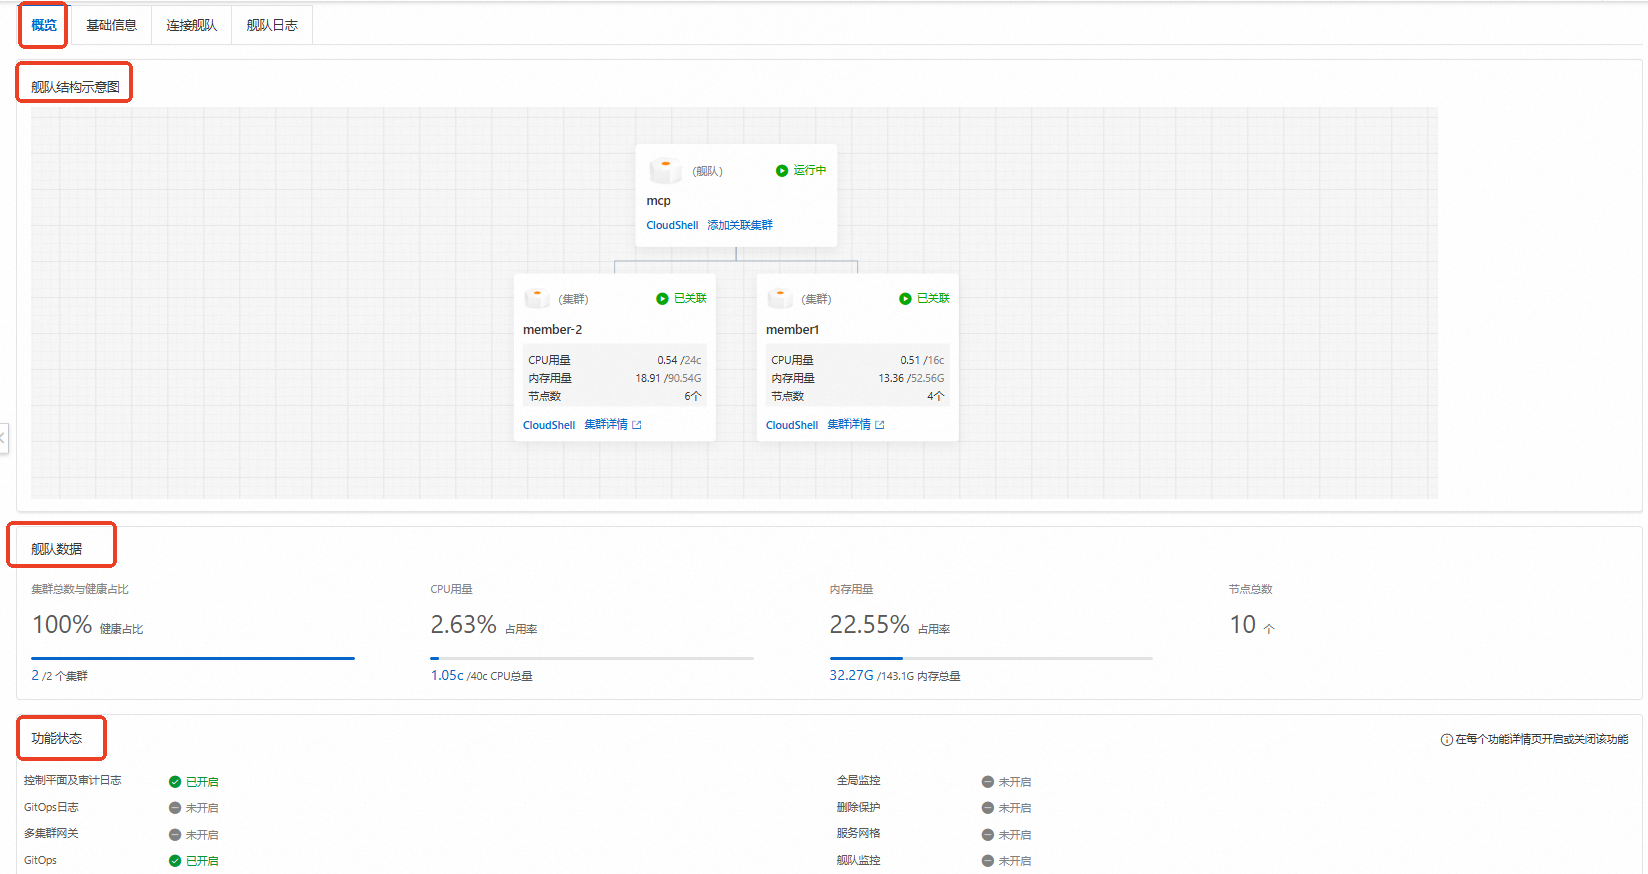
Task: Switch to the 概览 tab
Action: 44,25
